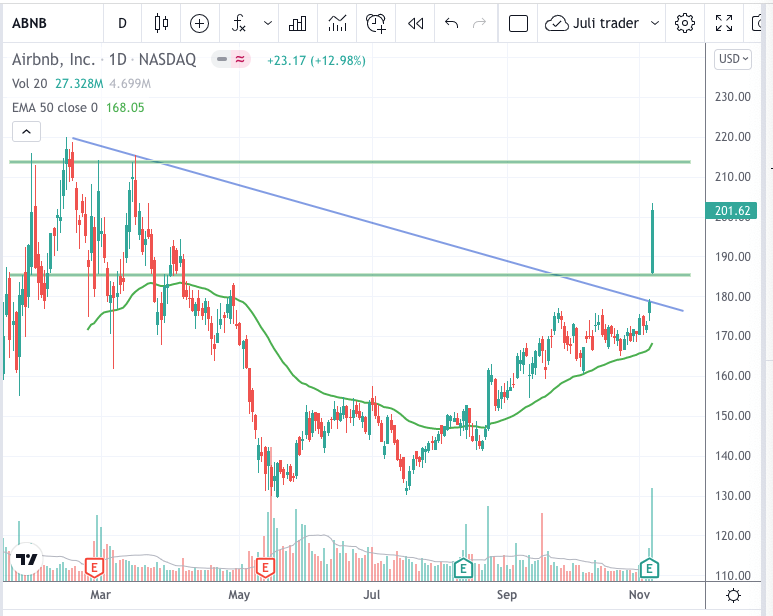The height and width of the screenshot is (616, 773).
Task: Open the indicator templates icon
Action: 337,23
